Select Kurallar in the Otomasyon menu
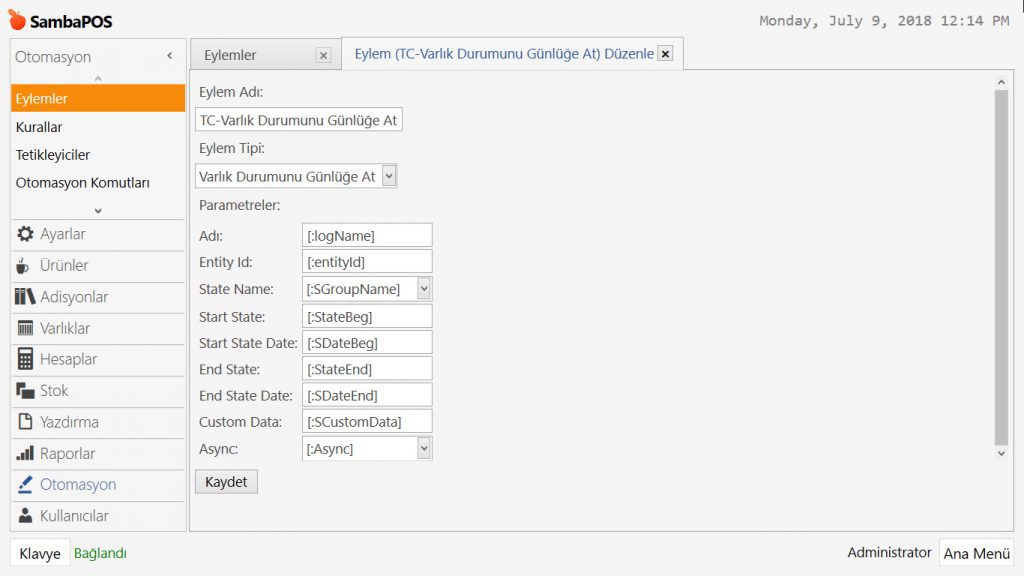Image resolution: width=1024 pixels, height=576 pixels. click(x=39, y=127)
